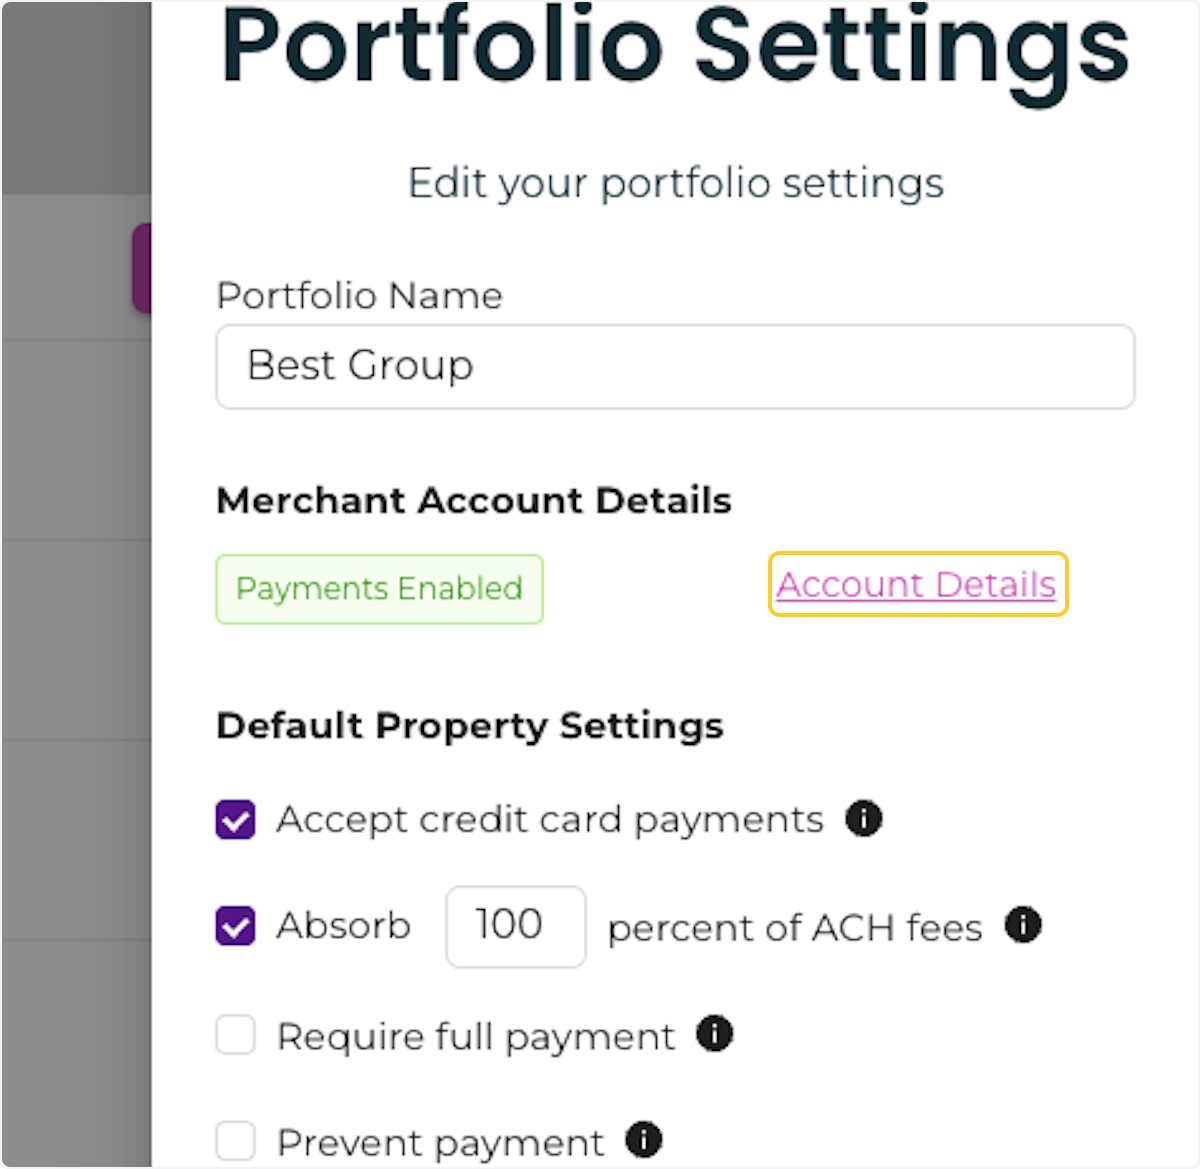Edit the 100 percent ACH fee value
The image size is (1200, 1169).
tap(515, 926)
